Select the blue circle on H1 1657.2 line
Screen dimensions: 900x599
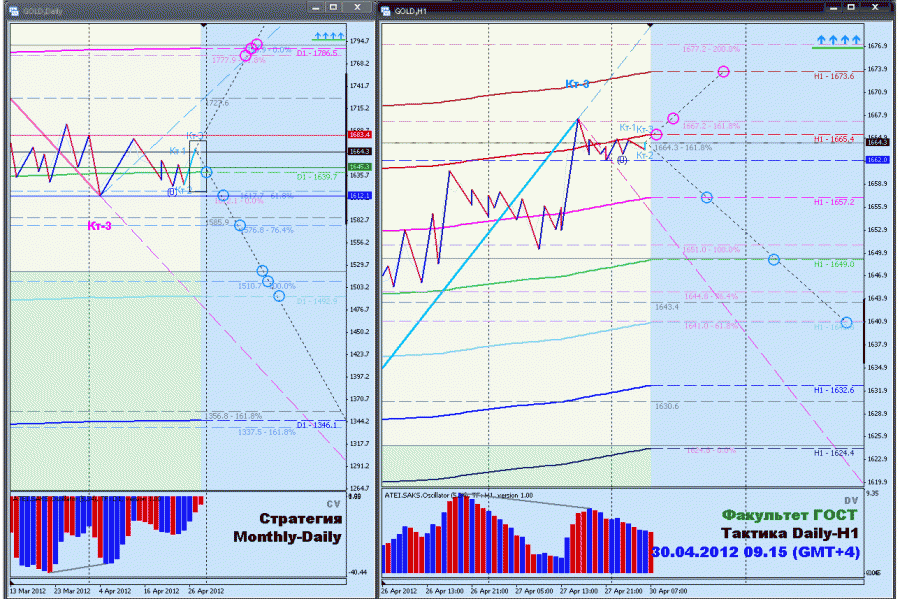pos(707,197)
